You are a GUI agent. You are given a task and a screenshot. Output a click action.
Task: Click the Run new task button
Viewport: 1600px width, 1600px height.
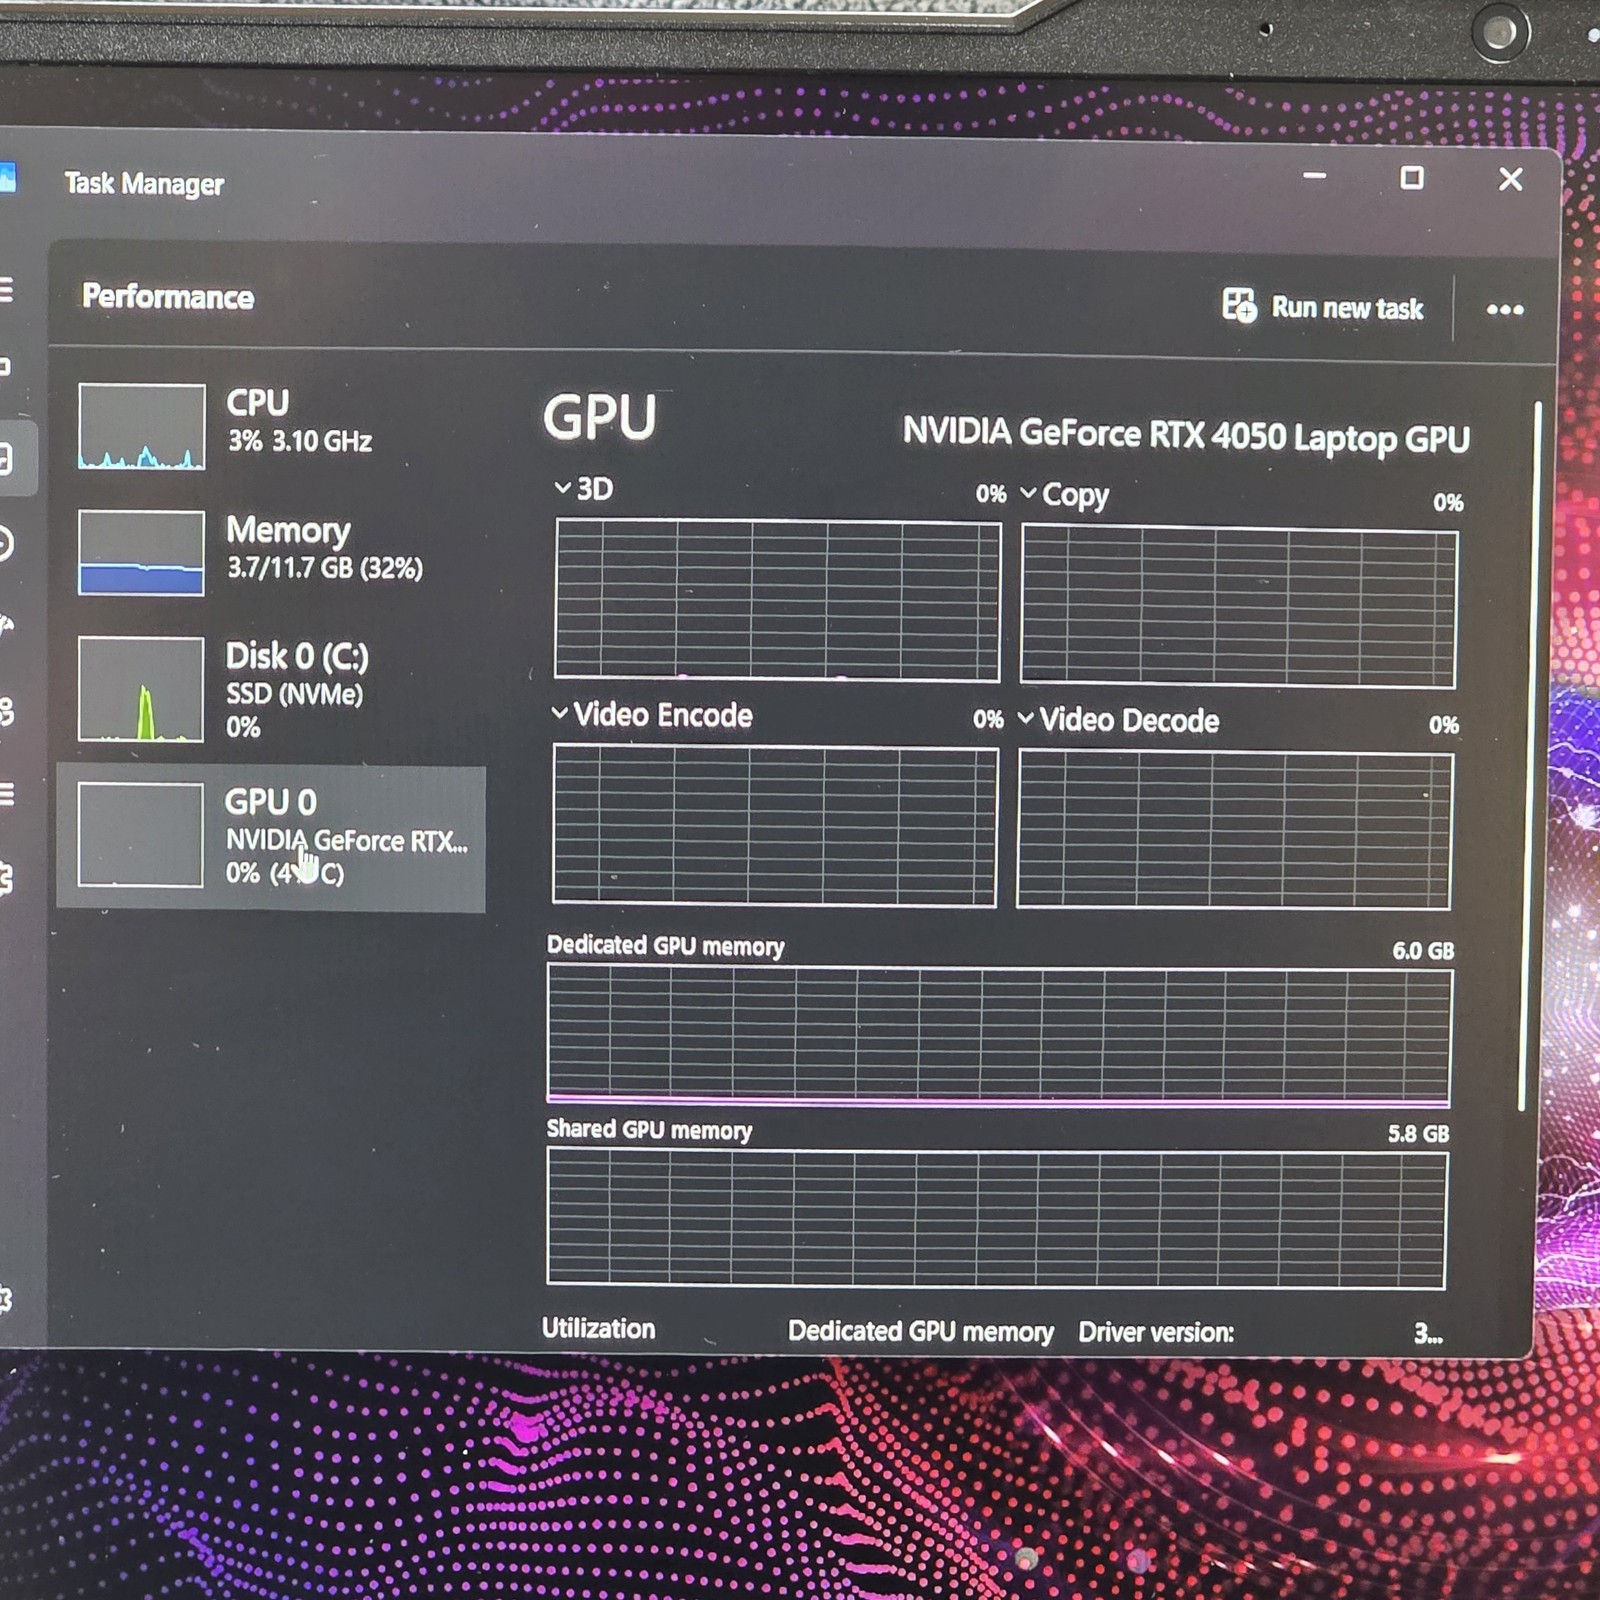[x=1322, y=306]
